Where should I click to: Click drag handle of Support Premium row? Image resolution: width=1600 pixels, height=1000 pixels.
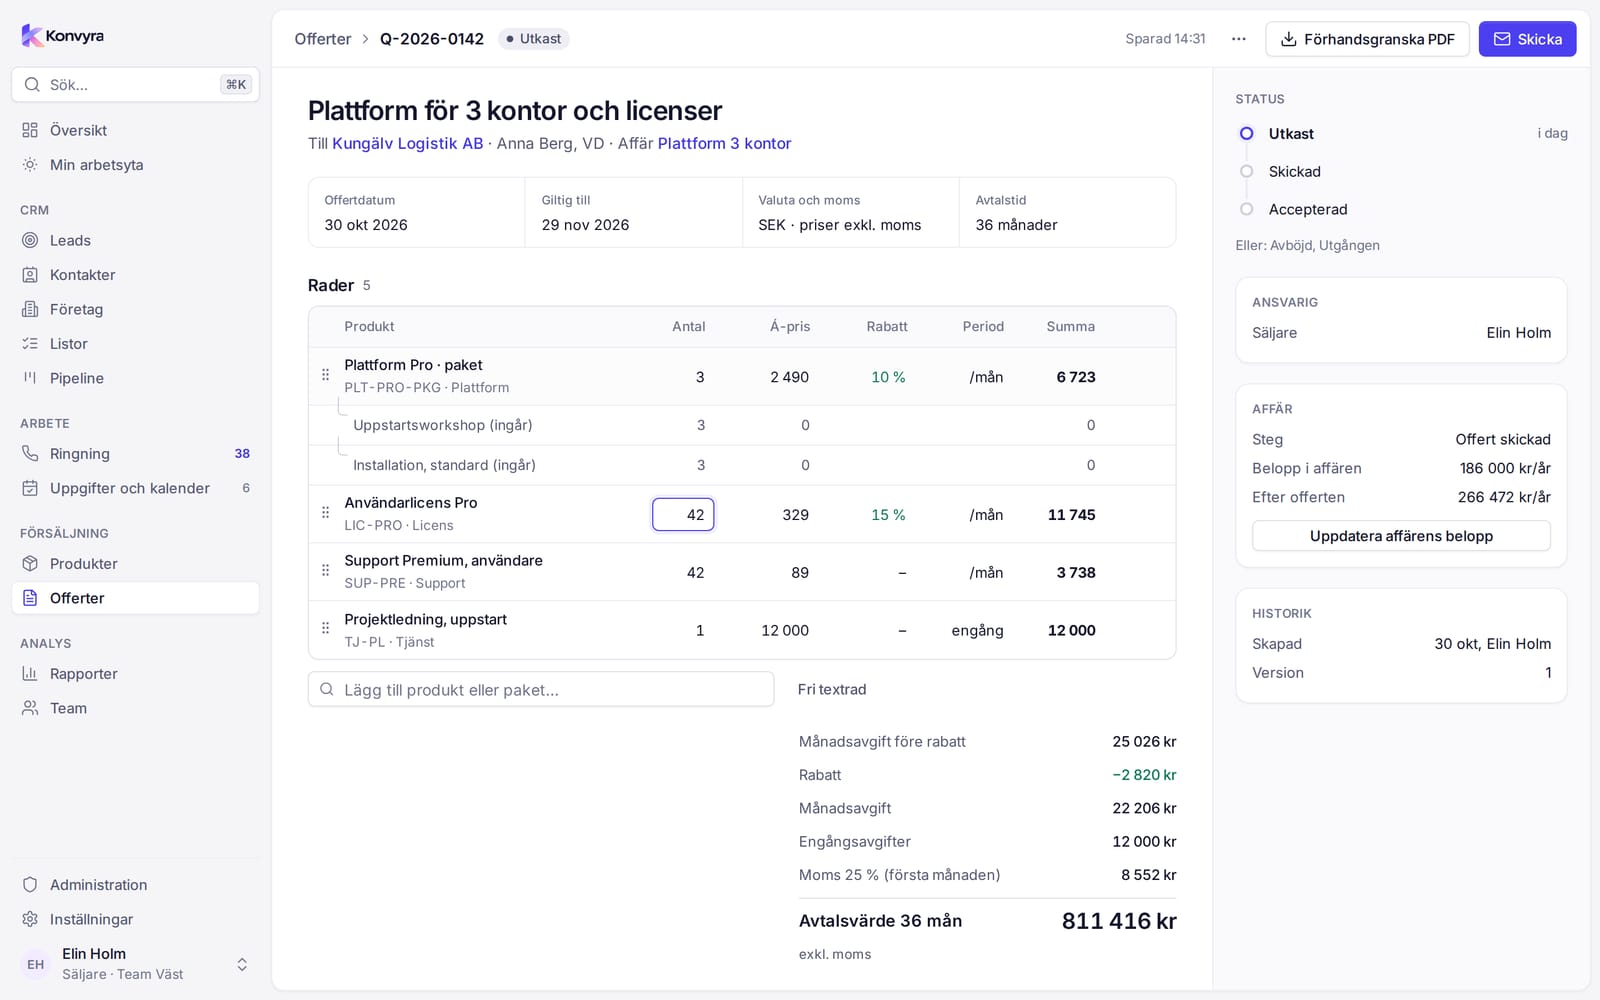coord(325,571)
